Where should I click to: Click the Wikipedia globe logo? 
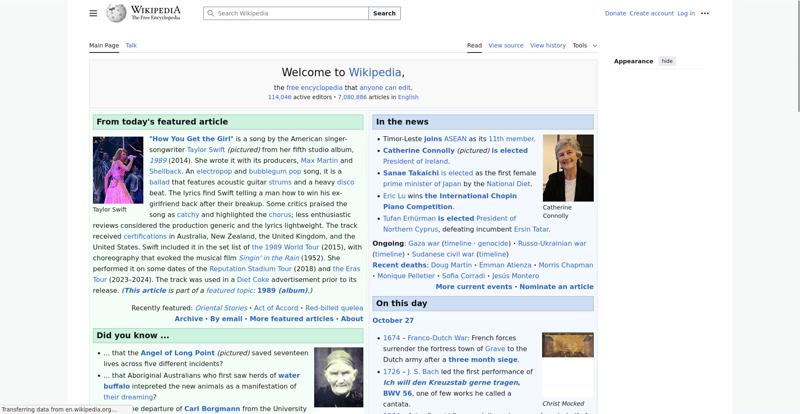tap(116, 13)
